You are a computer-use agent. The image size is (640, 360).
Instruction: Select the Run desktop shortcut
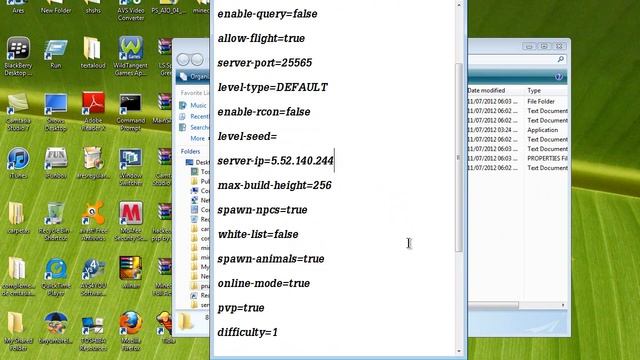pyautogui.click(x=56, y=53)
